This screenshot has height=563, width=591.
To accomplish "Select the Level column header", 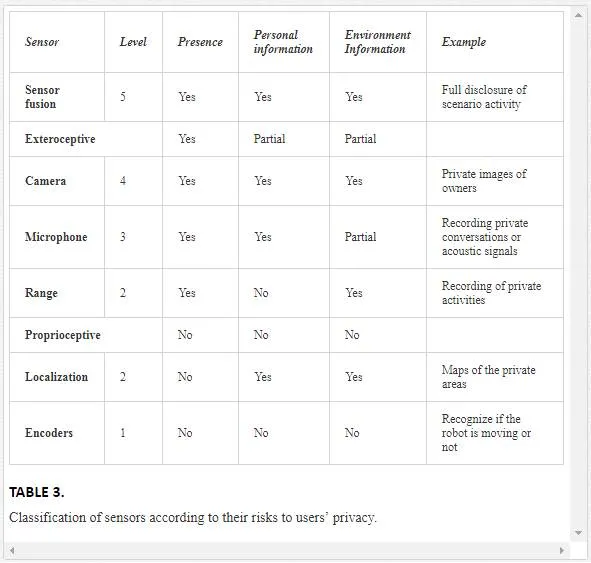I will coord(133,42).
